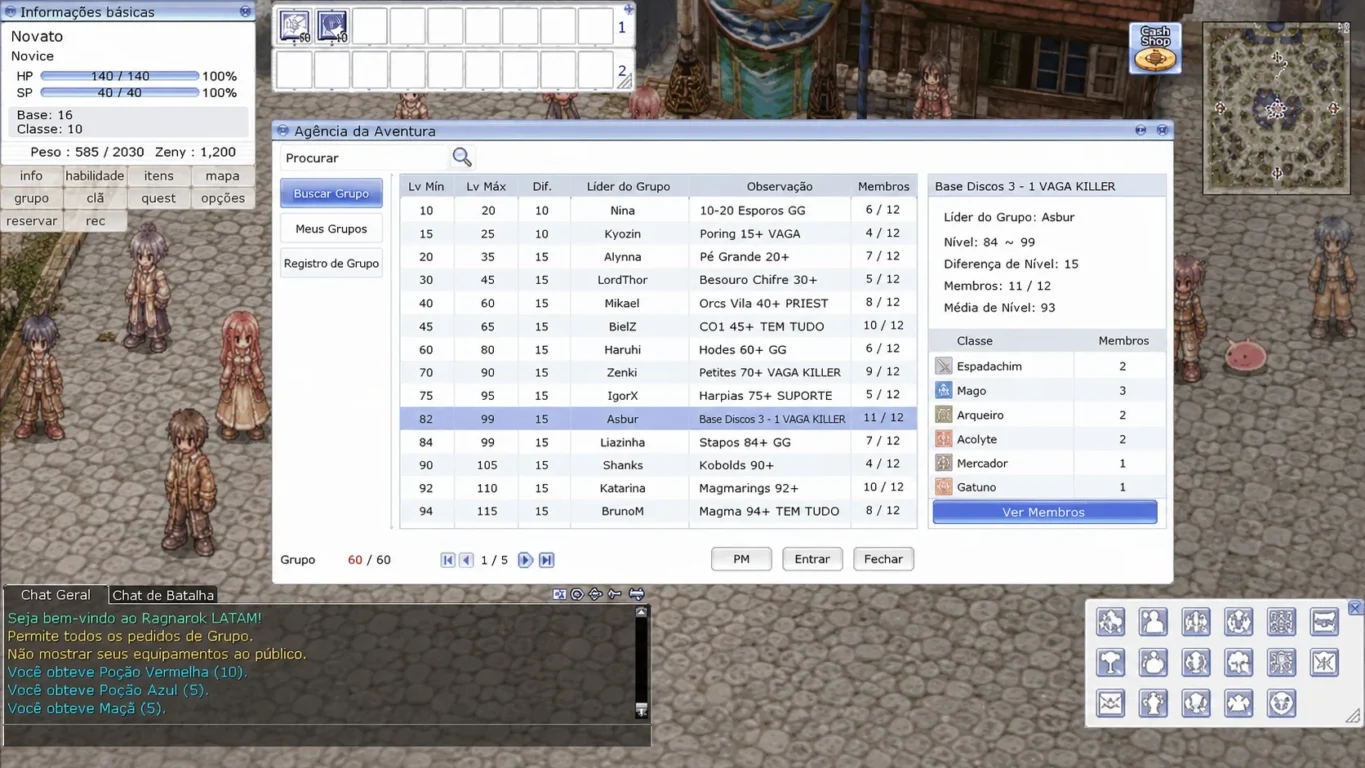
Task: Go to next page arrow in pagination
Action: (525, 560)
